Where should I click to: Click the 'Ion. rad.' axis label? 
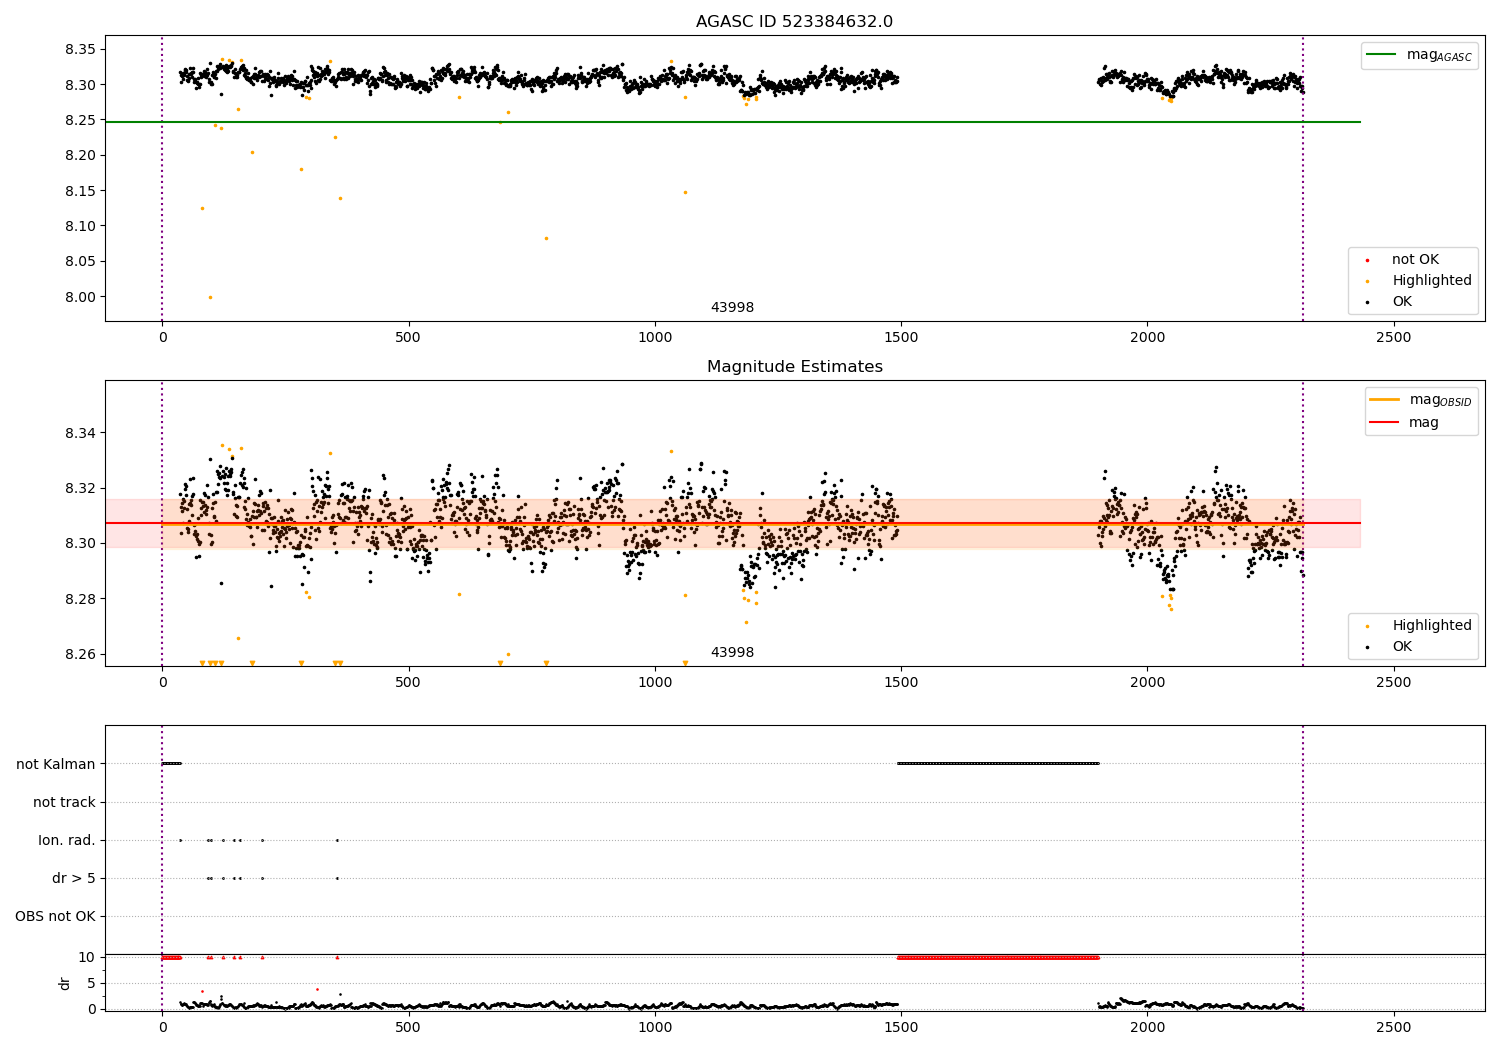[x=67, y=840]
